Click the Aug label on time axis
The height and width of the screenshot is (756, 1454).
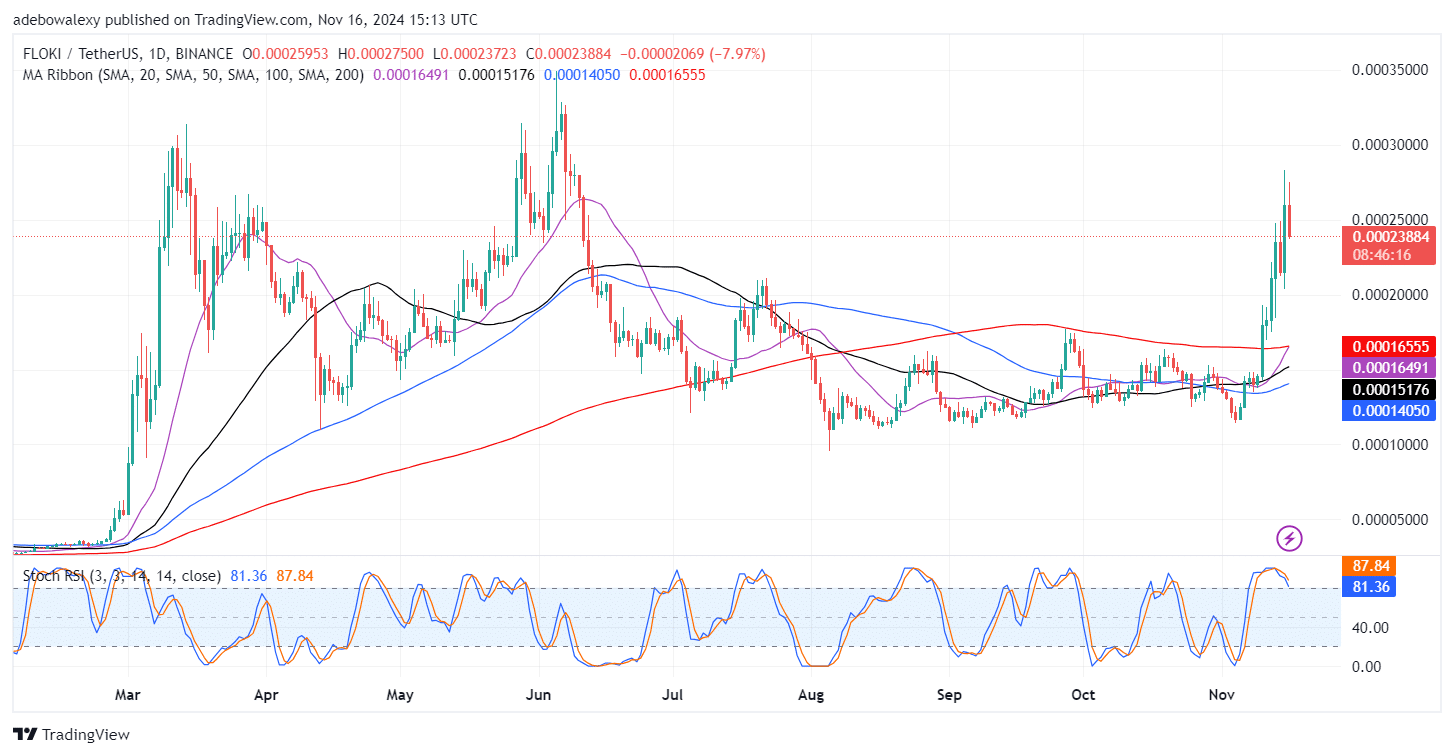(x=812, y=693)
